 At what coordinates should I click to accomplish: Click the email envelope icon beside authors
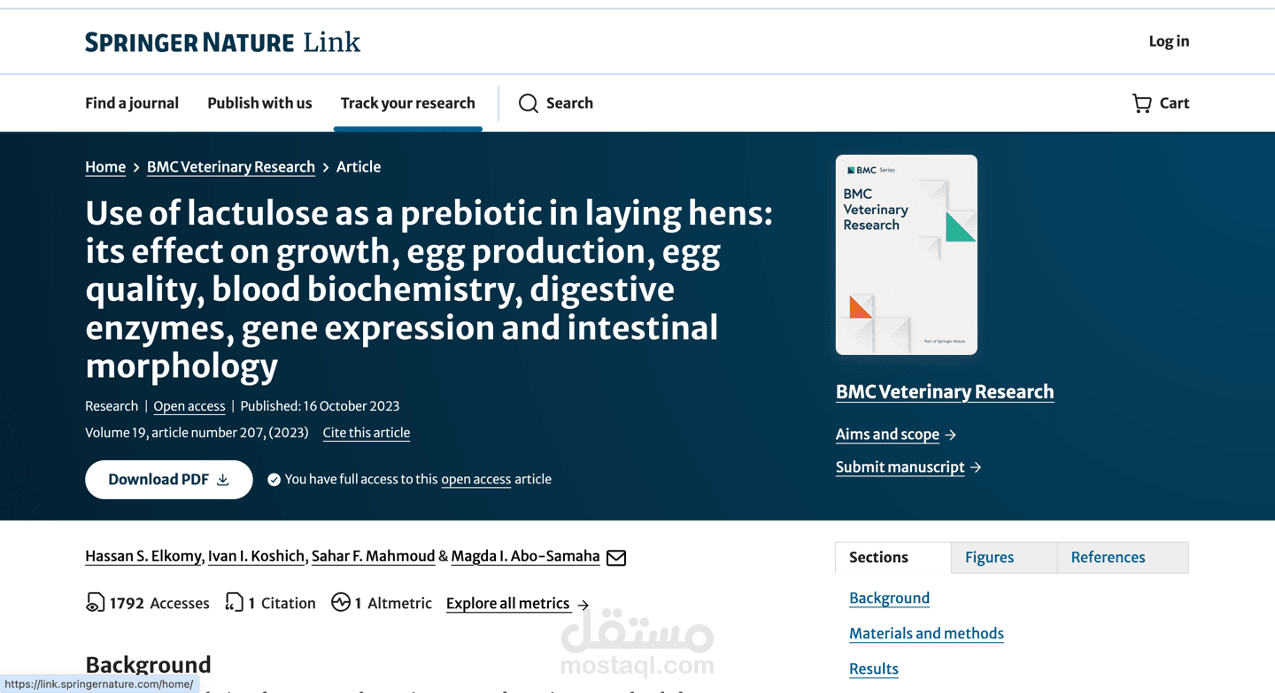point(616,557)
